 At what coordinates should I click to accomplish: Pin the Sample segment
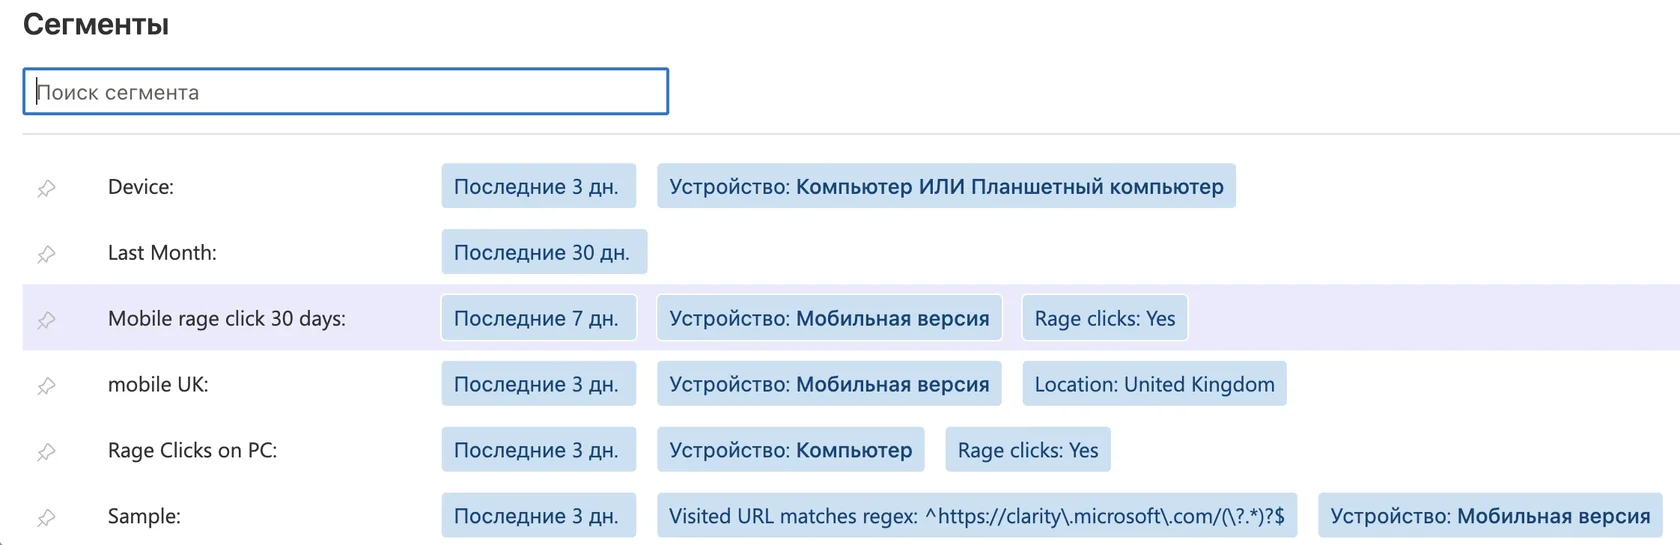(x=47, y=517)
